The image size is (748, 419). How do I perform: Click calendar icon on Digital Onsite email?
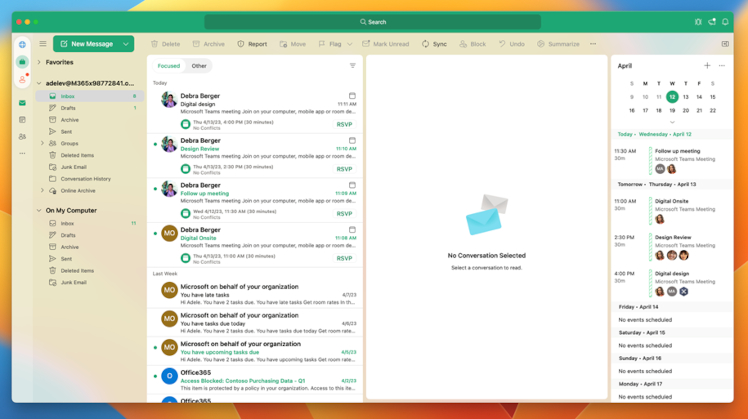click(352, 230)
